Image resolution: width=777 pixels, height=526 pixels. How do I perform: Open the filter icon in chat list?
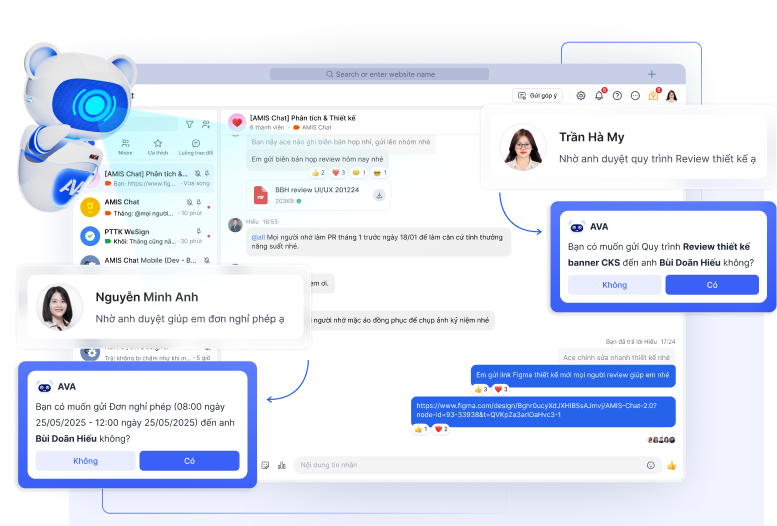(189, 125)
